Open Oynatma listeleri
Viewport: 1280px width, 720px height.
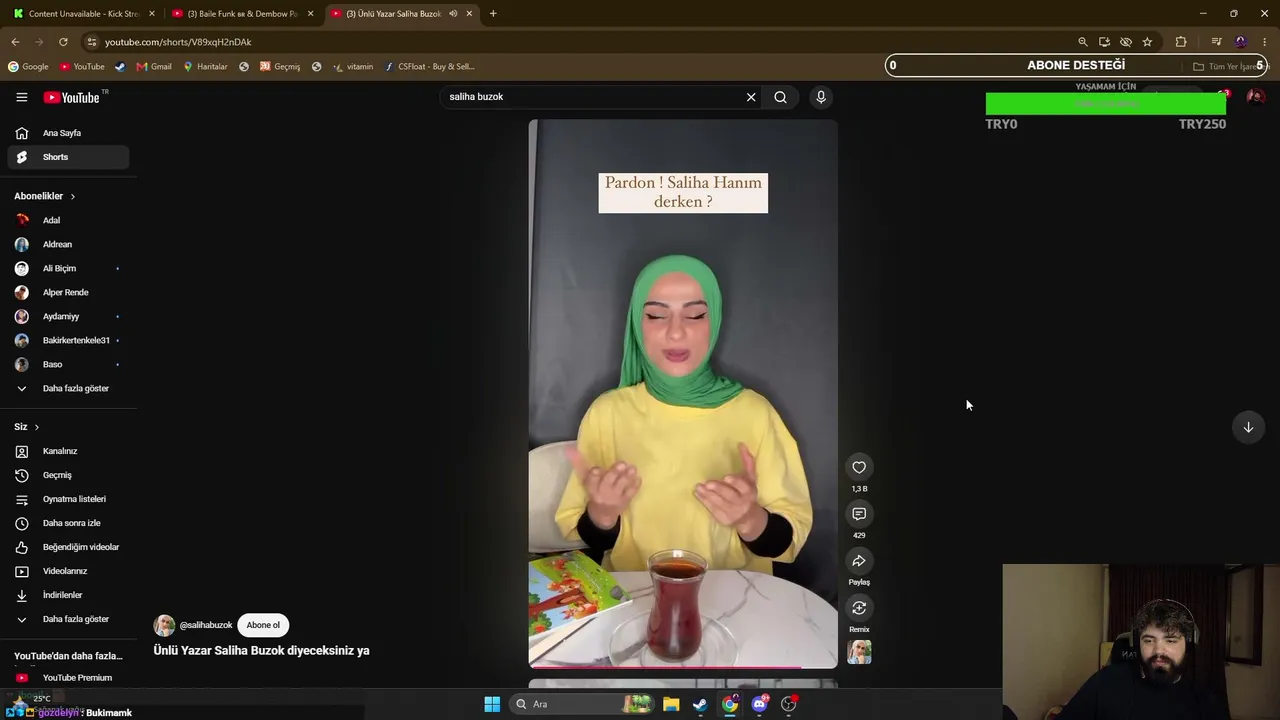click(x=68, y=499)
